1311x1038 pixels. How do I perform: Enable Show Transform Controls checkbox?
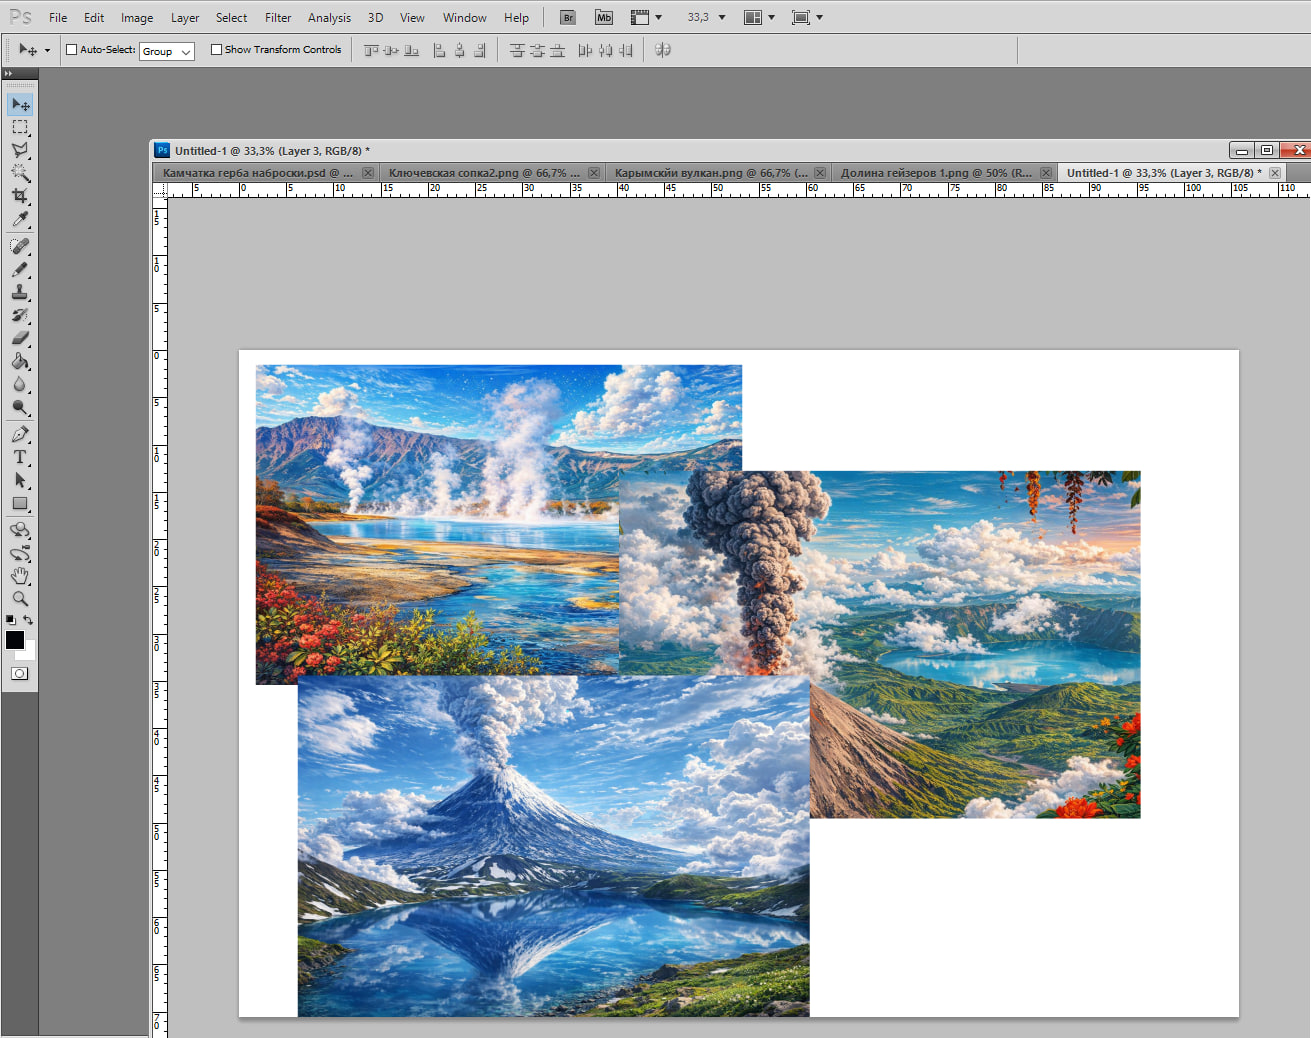pyautogui.click(x=216, y=50)
